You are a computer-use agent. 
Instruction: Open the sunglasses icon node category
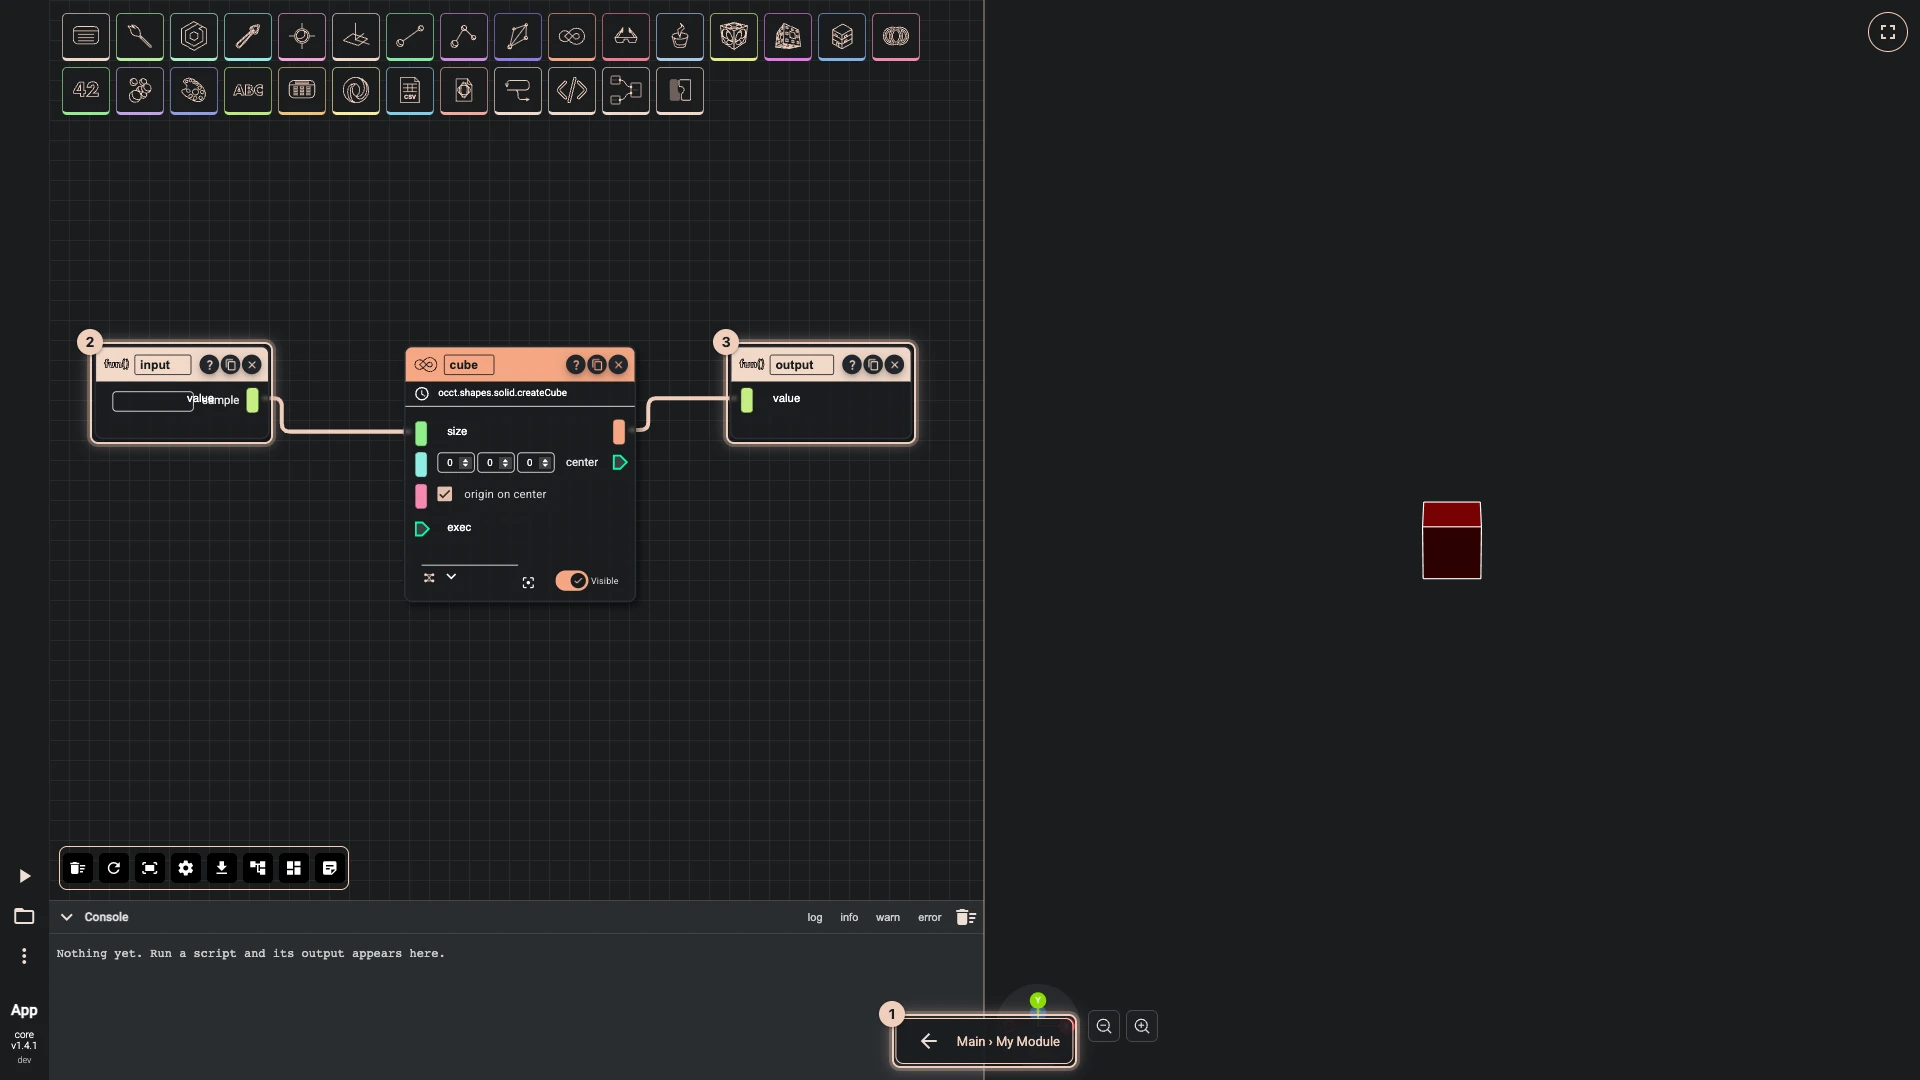pyautogui.click(x=626, y=37)
